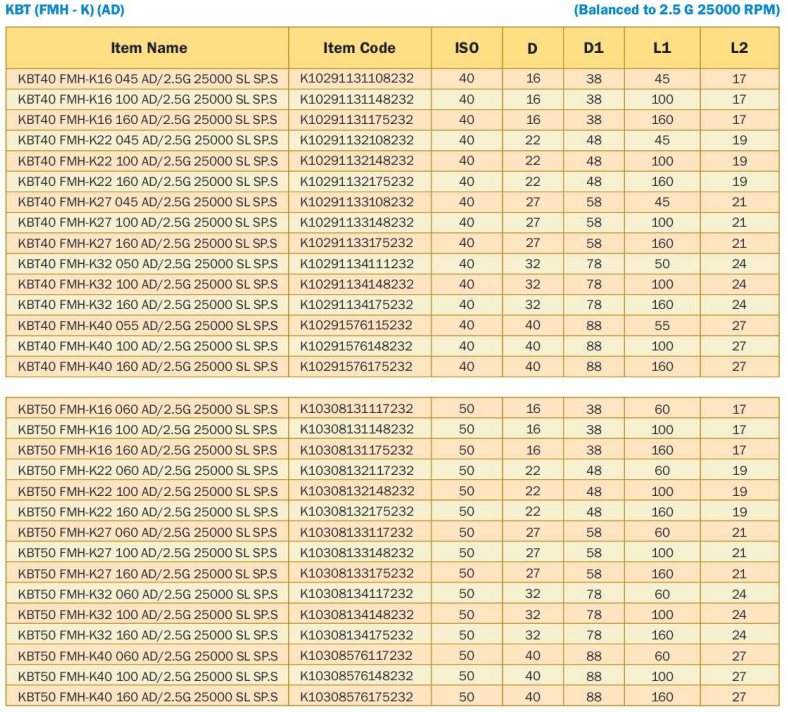Screen dimensions: 788x712
Task: Select item code K10291576175232
Action: pos(357,366)
